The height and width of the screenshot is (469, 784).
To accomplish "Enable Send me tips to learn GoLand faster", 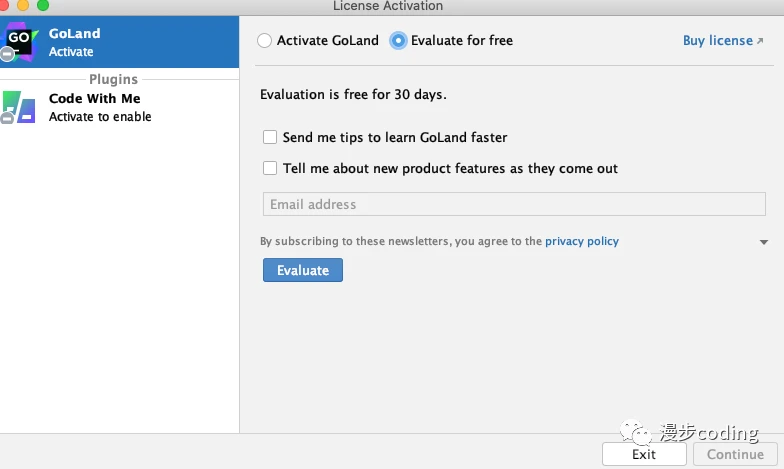I will [x=270, y=138].
